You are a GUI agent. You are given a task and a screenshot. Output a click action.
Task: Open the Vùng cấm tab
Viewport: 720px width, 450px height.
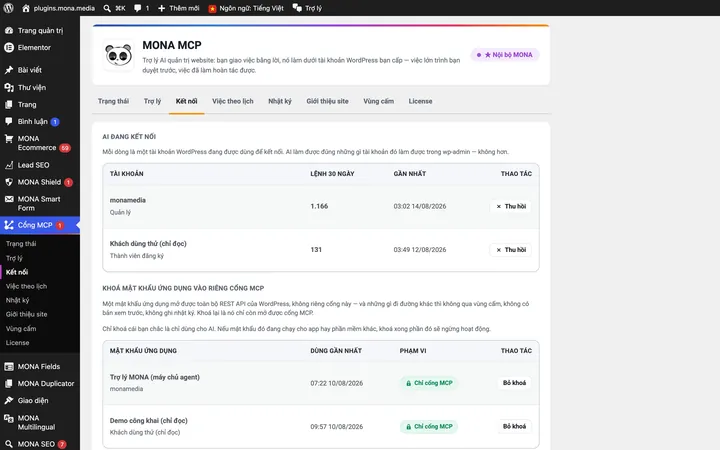coord(378,101)
